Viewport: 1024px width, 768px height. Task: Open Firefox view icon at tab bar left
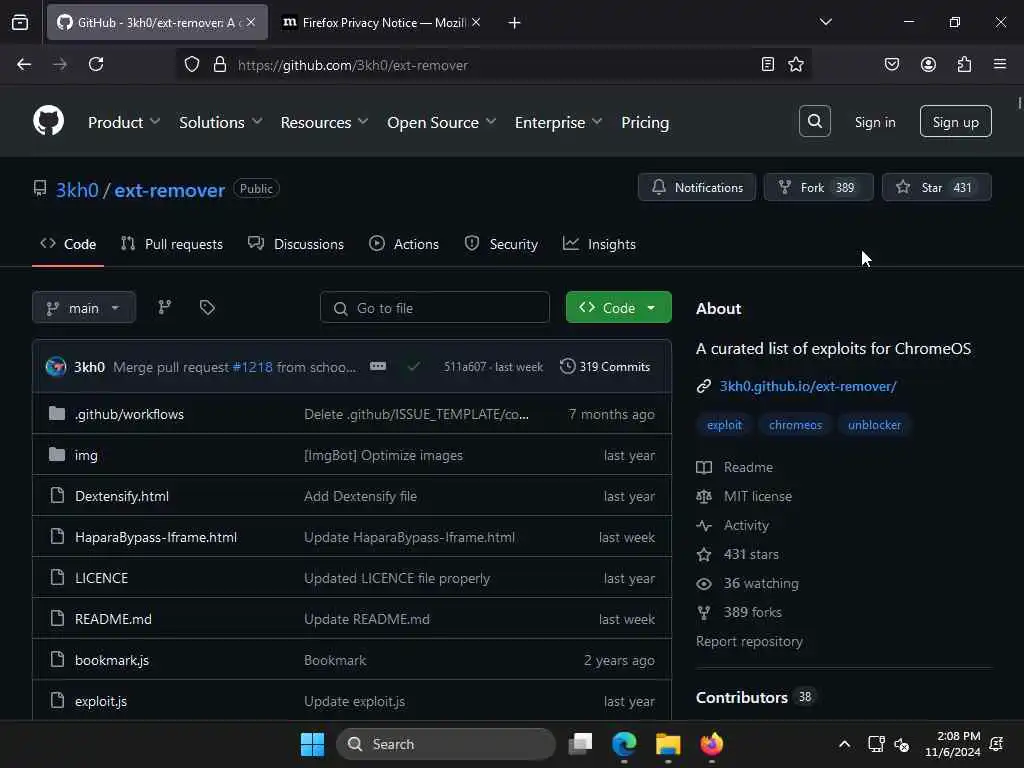click(20, 22)
